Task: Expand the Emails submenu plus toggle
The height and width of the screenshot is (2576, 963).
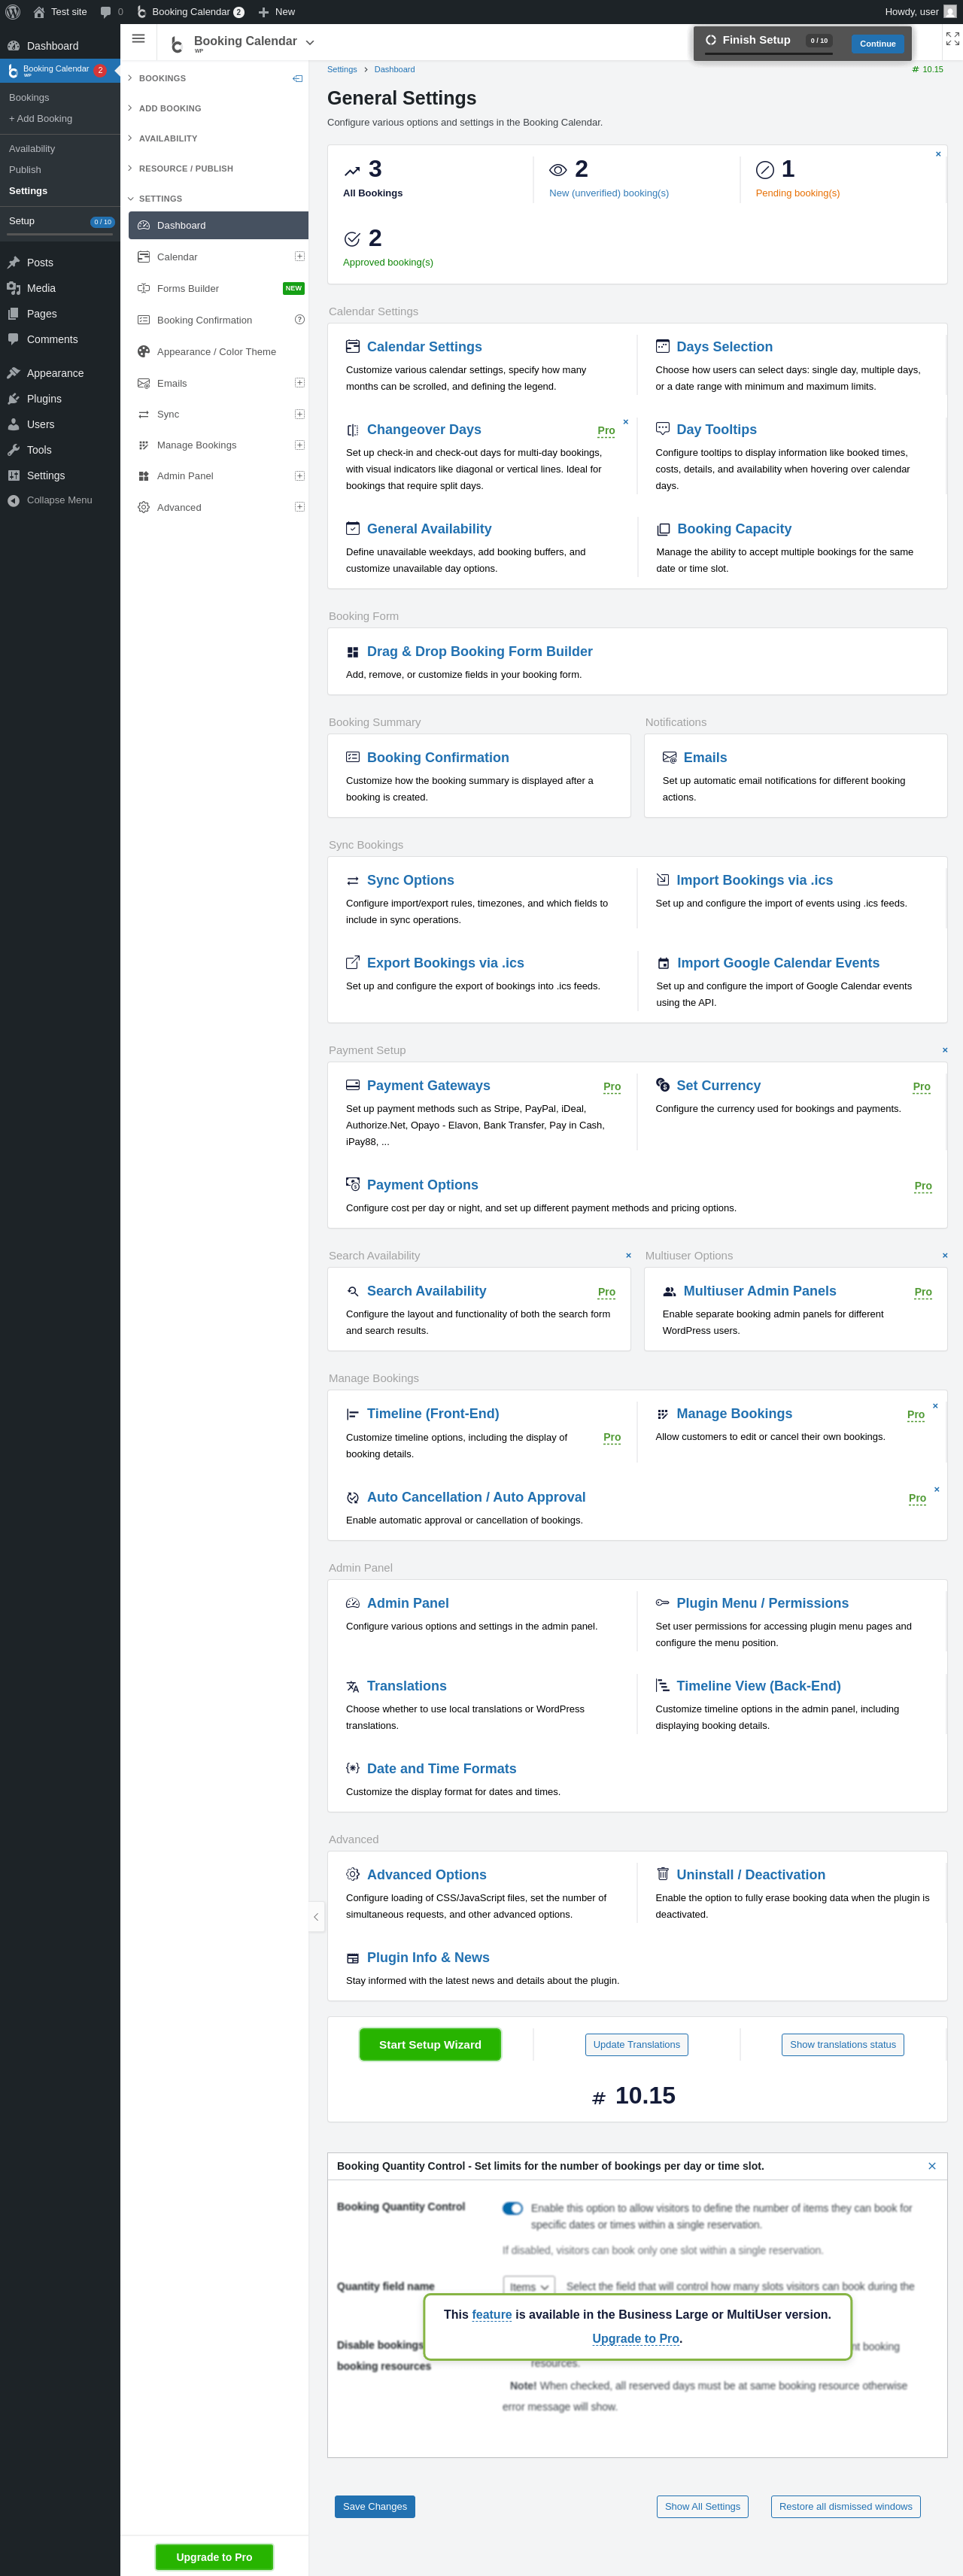Action: point(299,383)
